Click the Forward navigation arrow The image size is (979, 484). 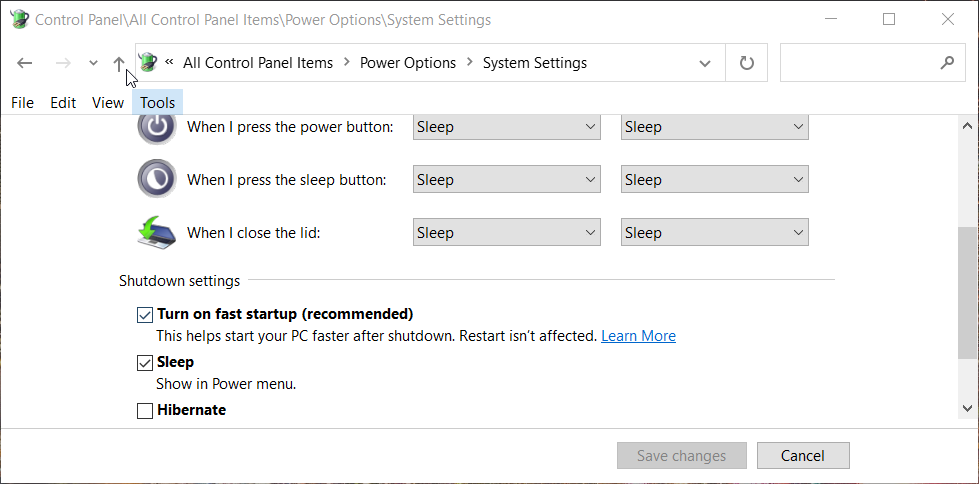(x=63, y=63)
